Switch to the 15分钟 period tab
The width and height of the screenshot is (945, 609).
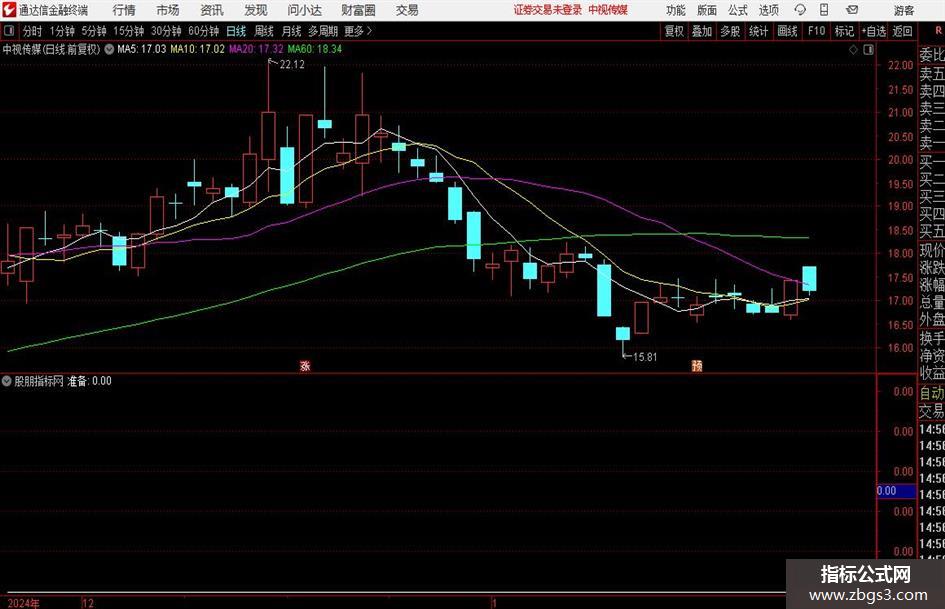128,31
